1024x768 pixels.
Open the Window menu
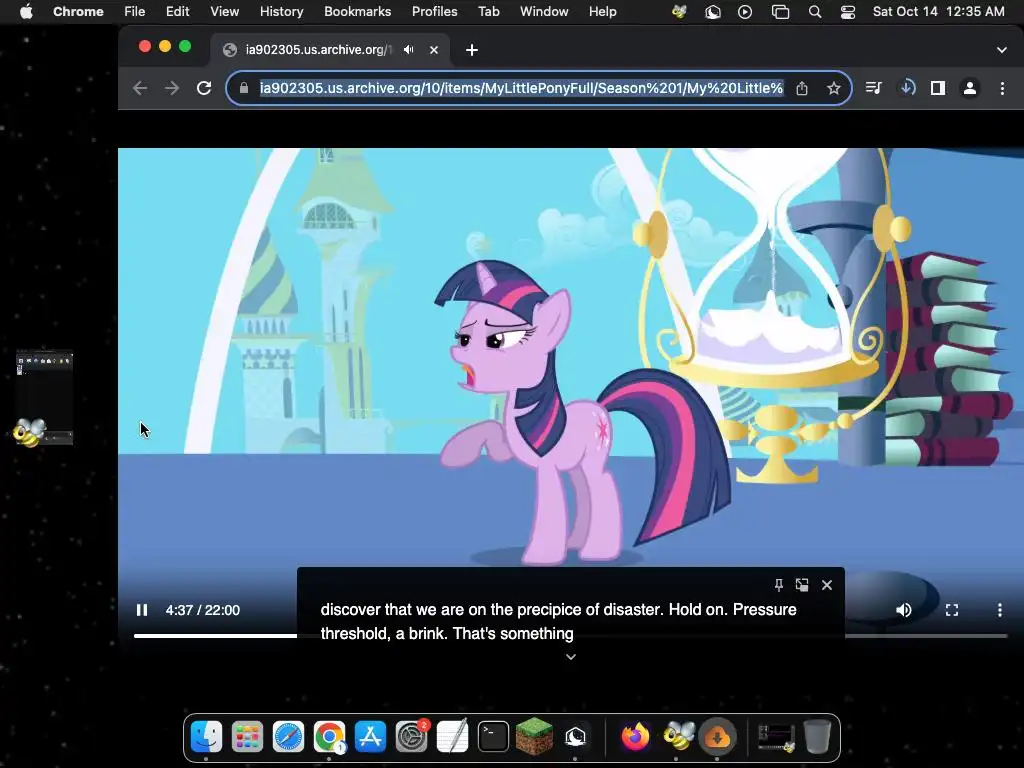tap(544, 12)
